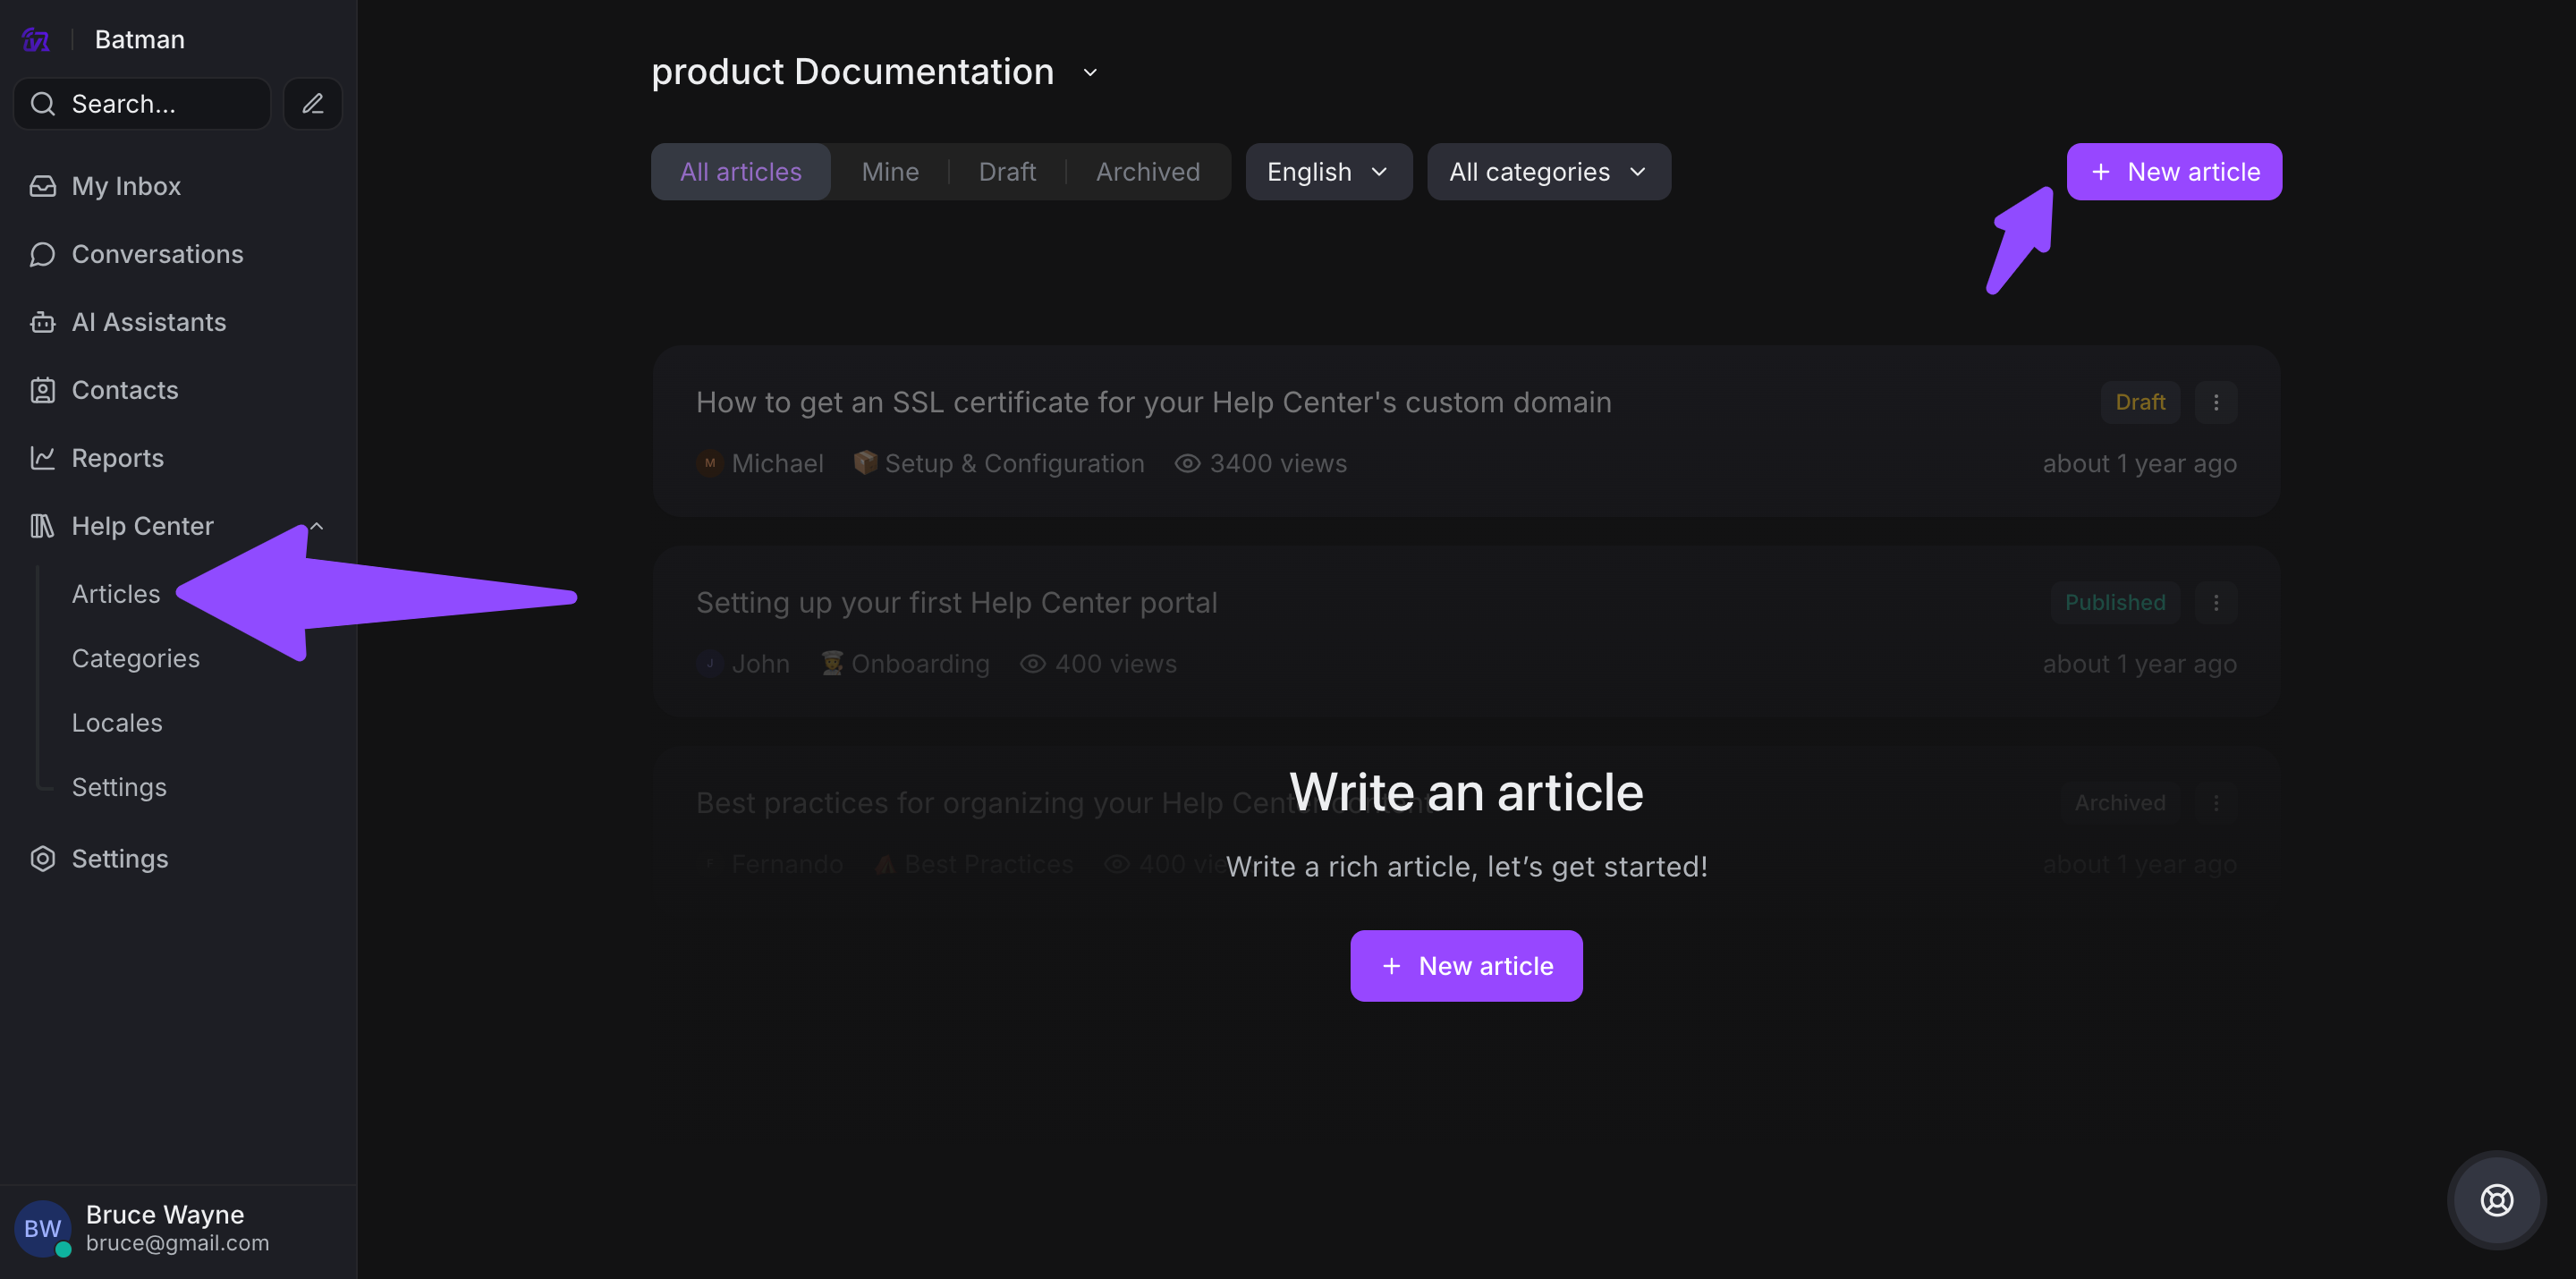Click the Search input field
The image size is (2576, 1279).
[x=142, y=103]
